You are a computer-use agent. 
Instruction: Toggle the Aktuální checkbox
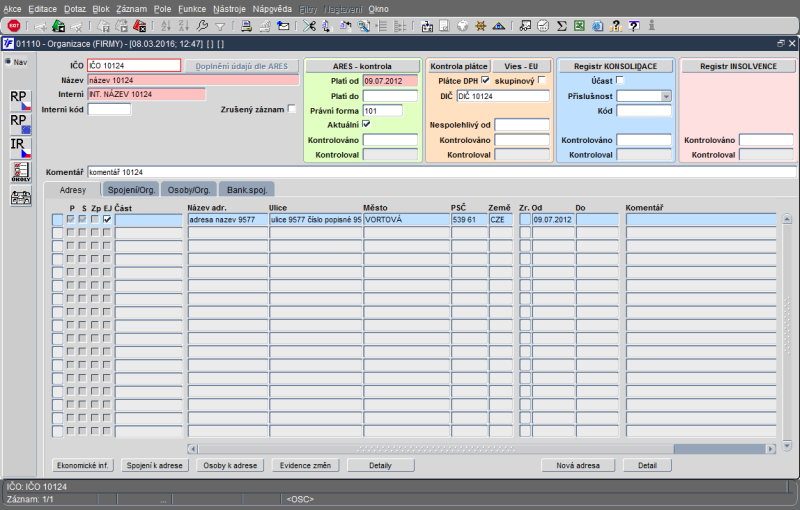tap(366, 124)
